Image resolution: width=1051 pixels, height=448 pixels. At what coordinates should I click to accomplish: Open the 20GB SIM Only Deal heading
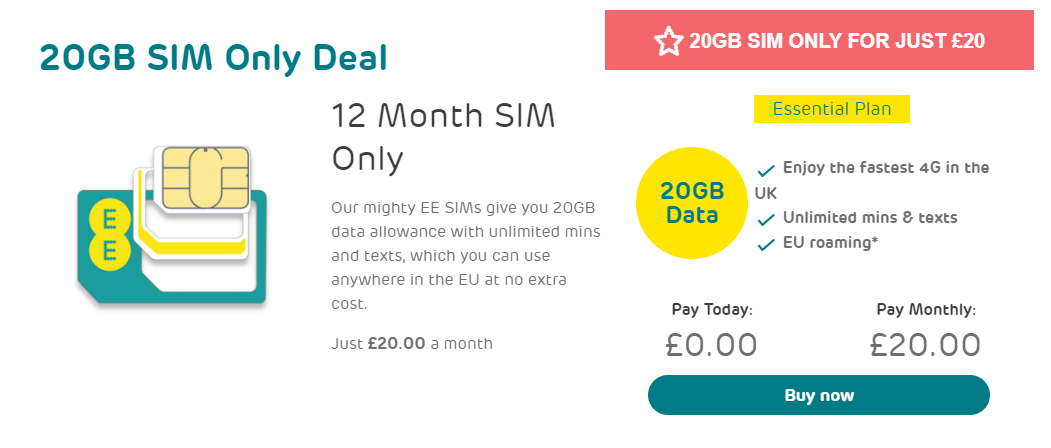pos(214,58)
